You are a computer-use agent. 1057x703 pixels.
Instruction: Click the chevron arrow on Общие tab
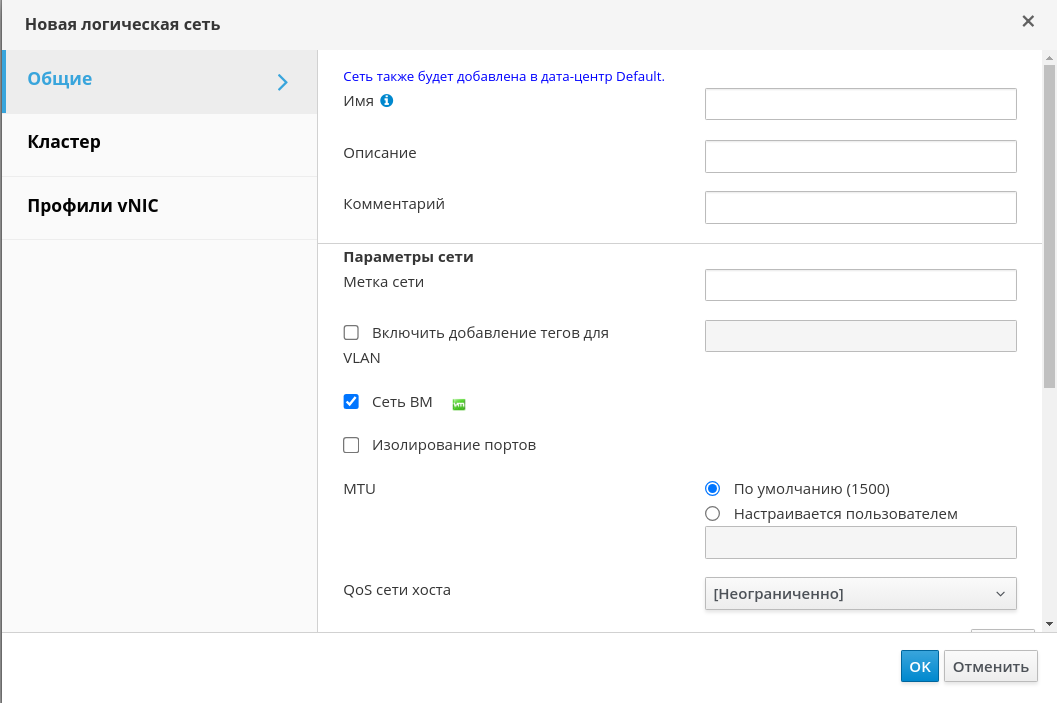click(283, 82)
